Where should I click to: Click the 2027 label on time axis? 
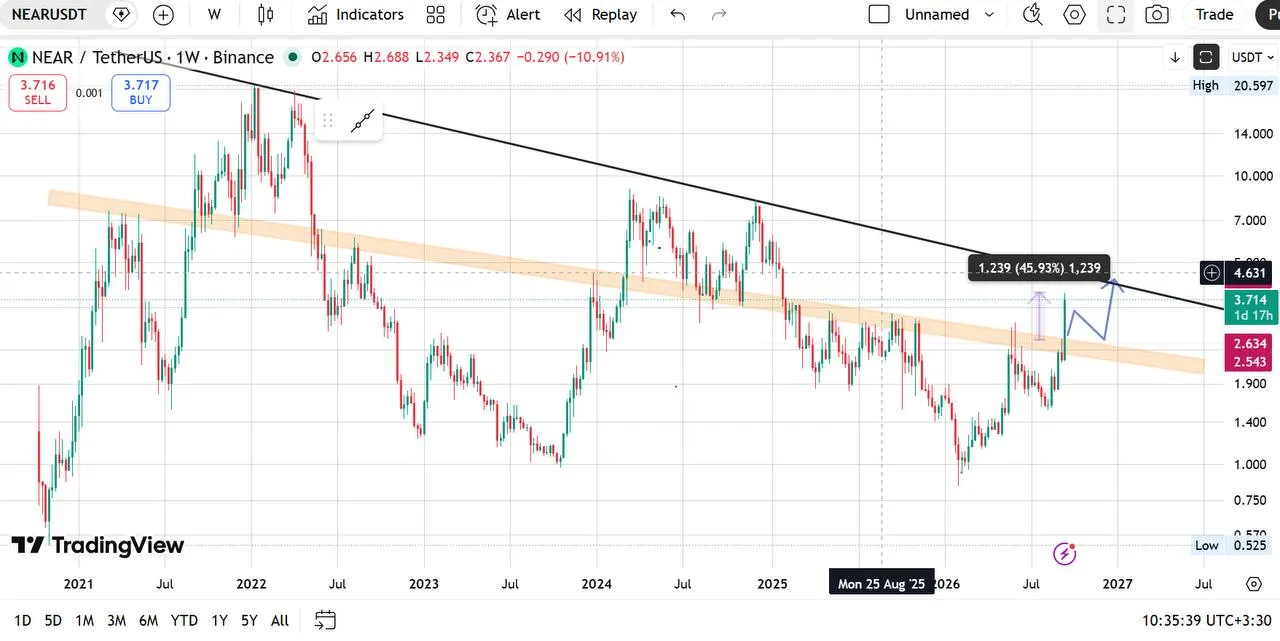pos(1117,583)
